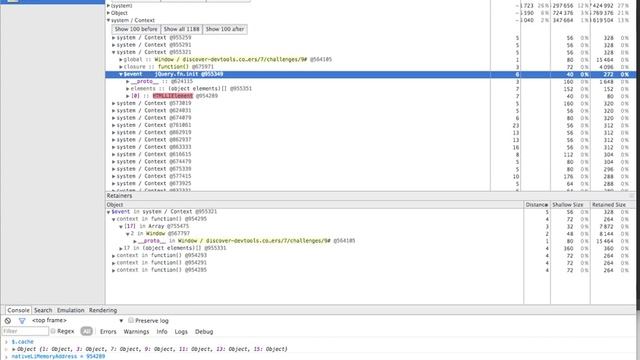Sort retainers by Distance column
The width and height of the screenshot is (640, 360).
(537, 204)
